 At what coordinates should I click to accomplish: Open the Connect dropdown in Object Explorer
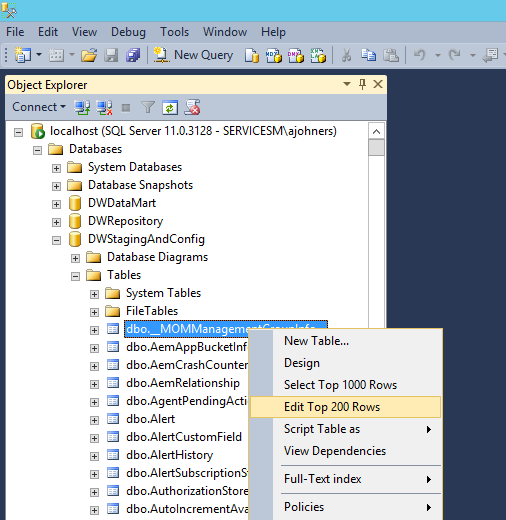[39, 107]
